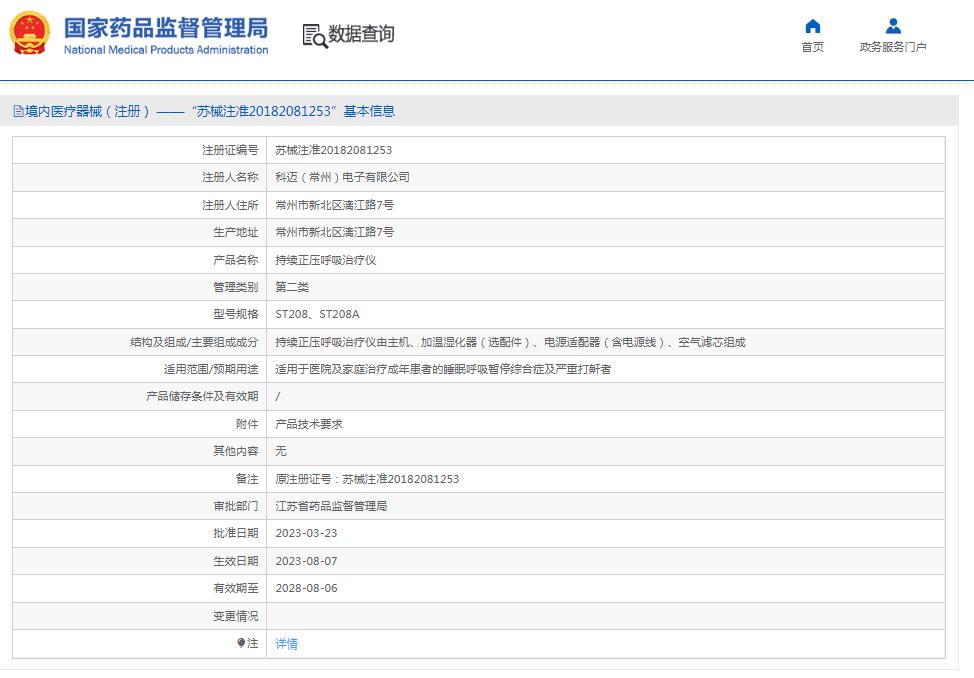Open the 政务服务门户 navigation item
This screenshot has width=974, height=678.
click(x=893, y=47)
